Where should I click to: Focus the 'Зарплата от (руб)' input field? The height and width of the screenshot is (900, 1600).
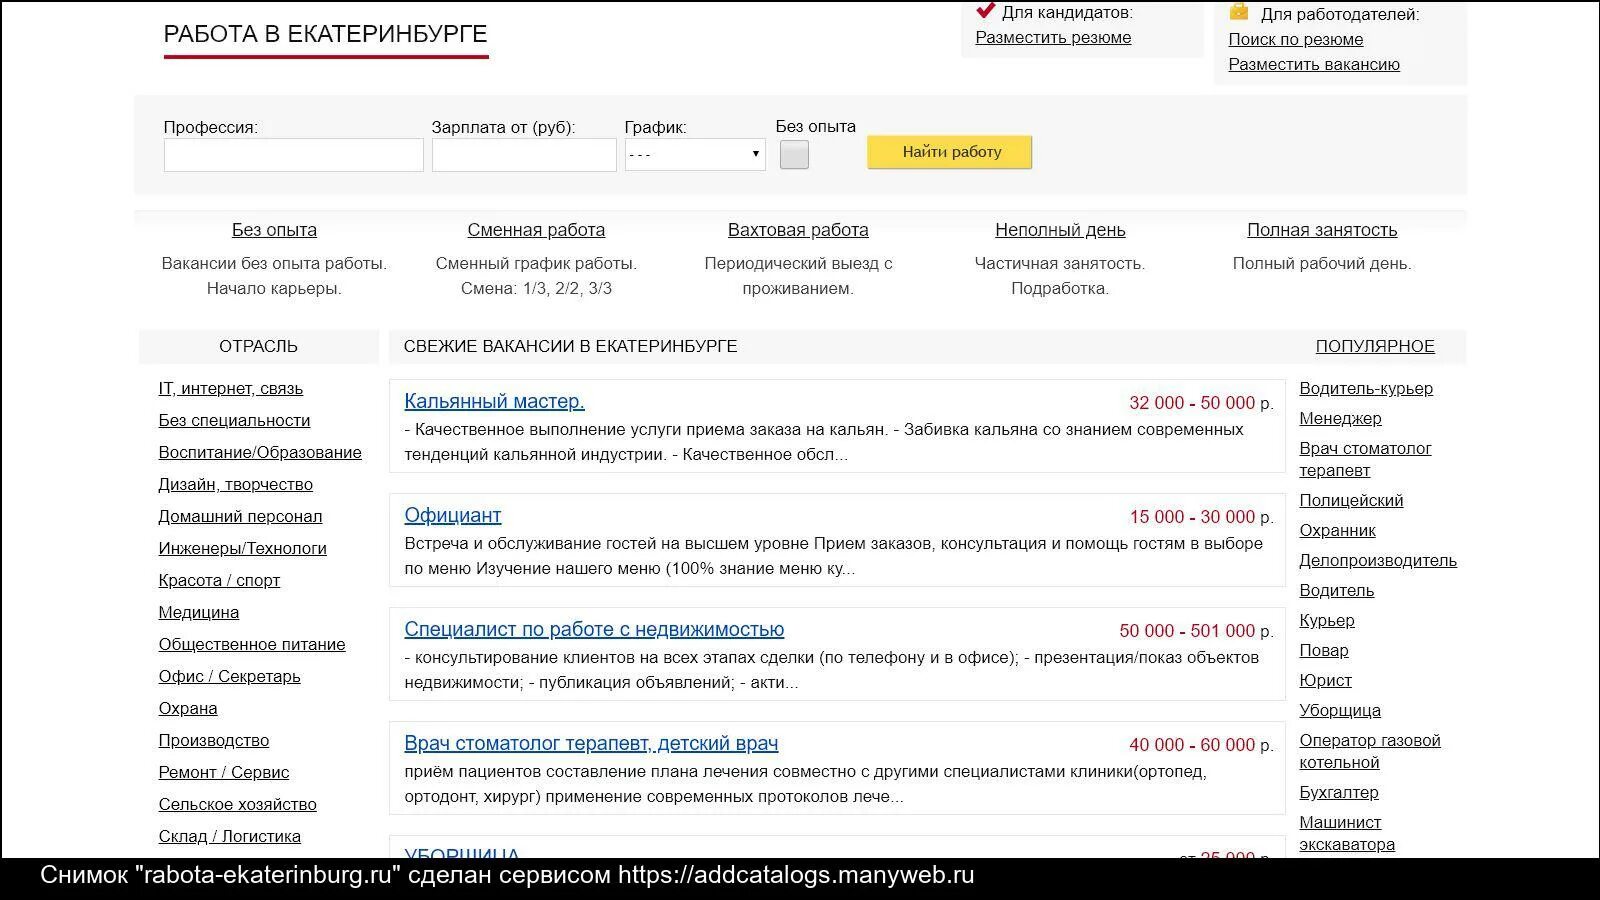pos(524,155)
